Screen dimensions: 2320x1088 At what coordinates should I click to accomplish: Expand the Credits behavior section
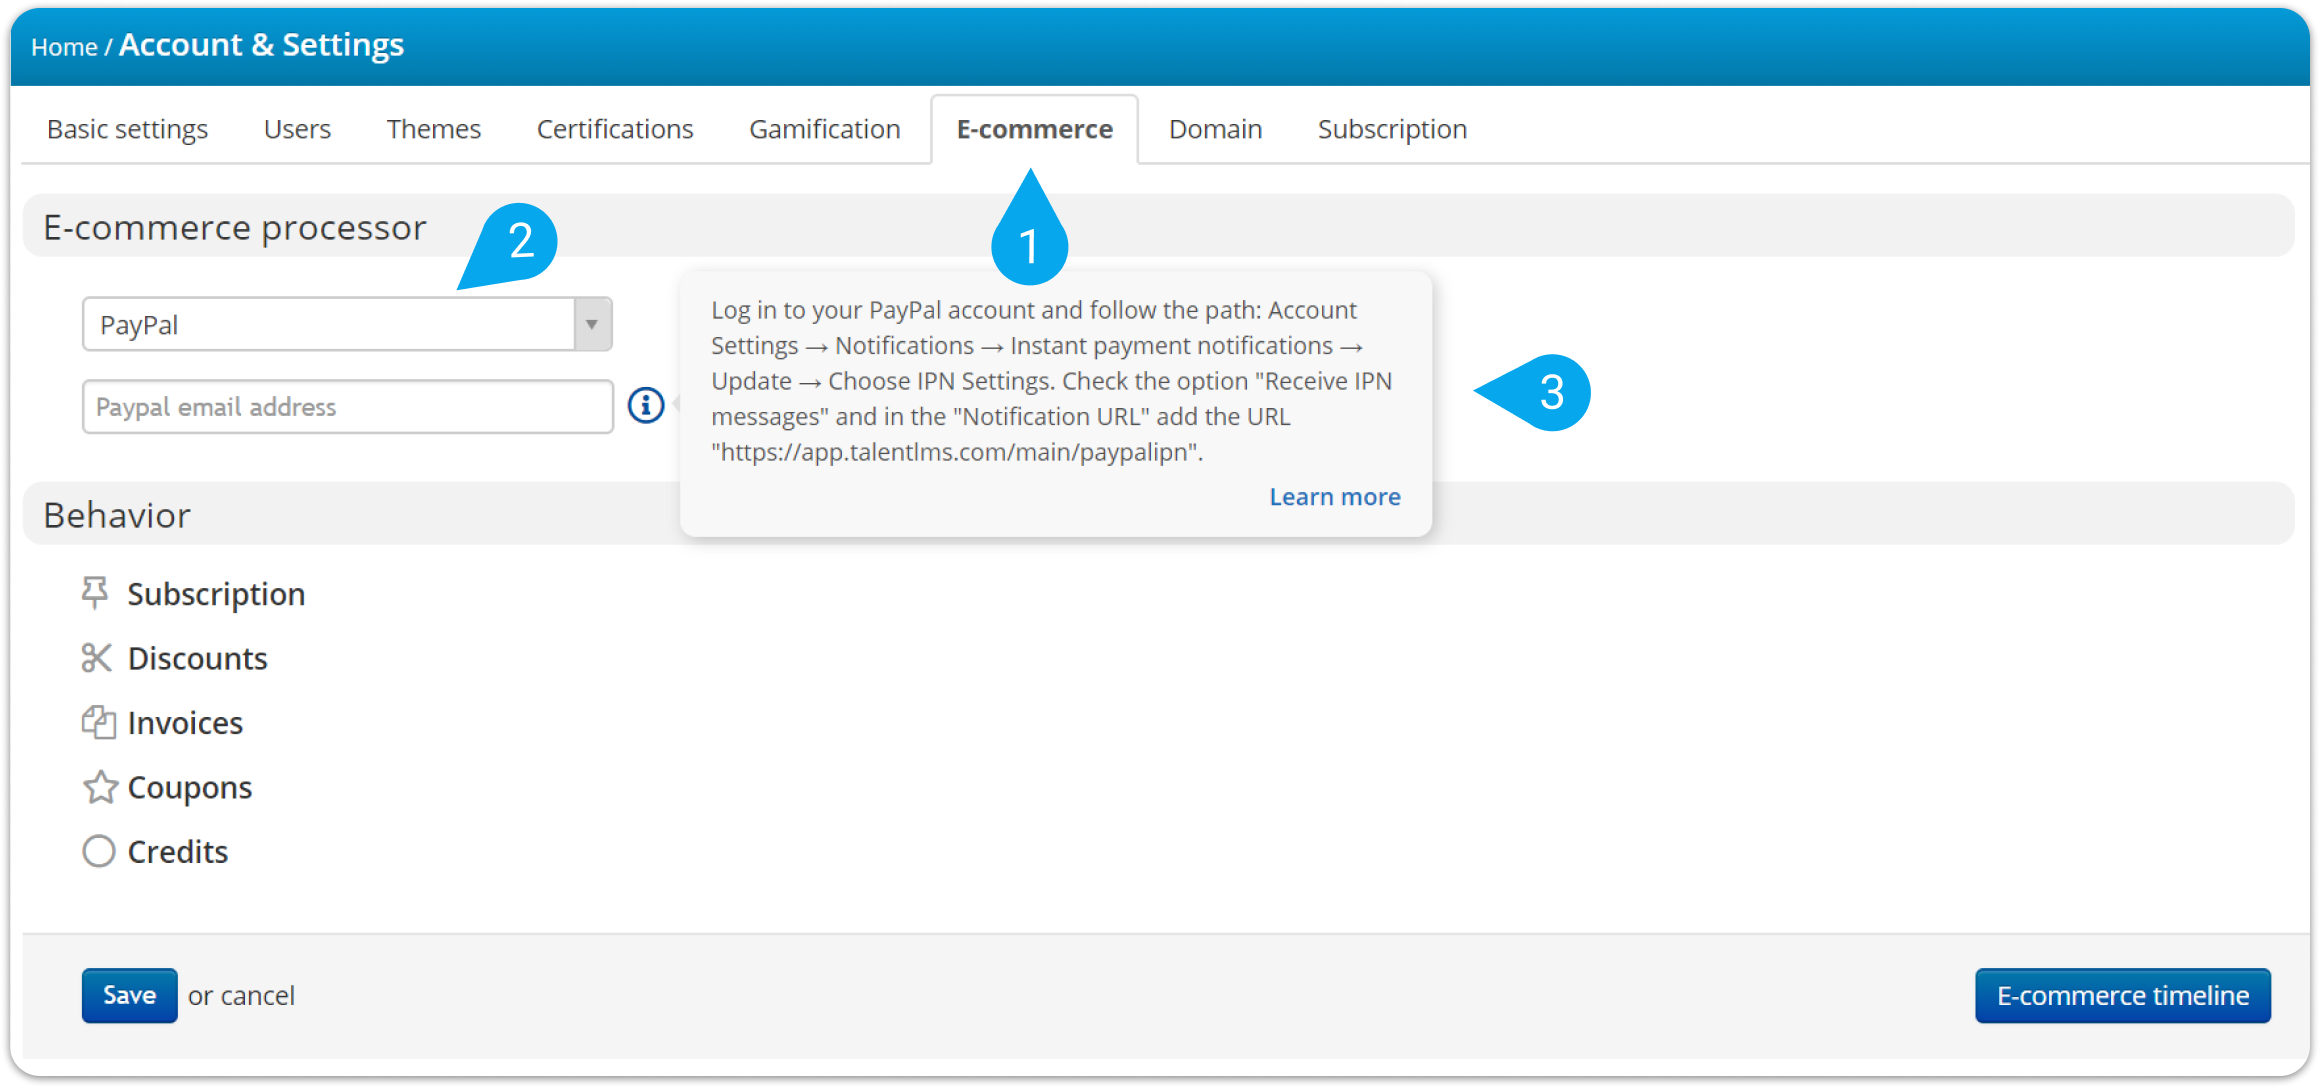[177, 851]
